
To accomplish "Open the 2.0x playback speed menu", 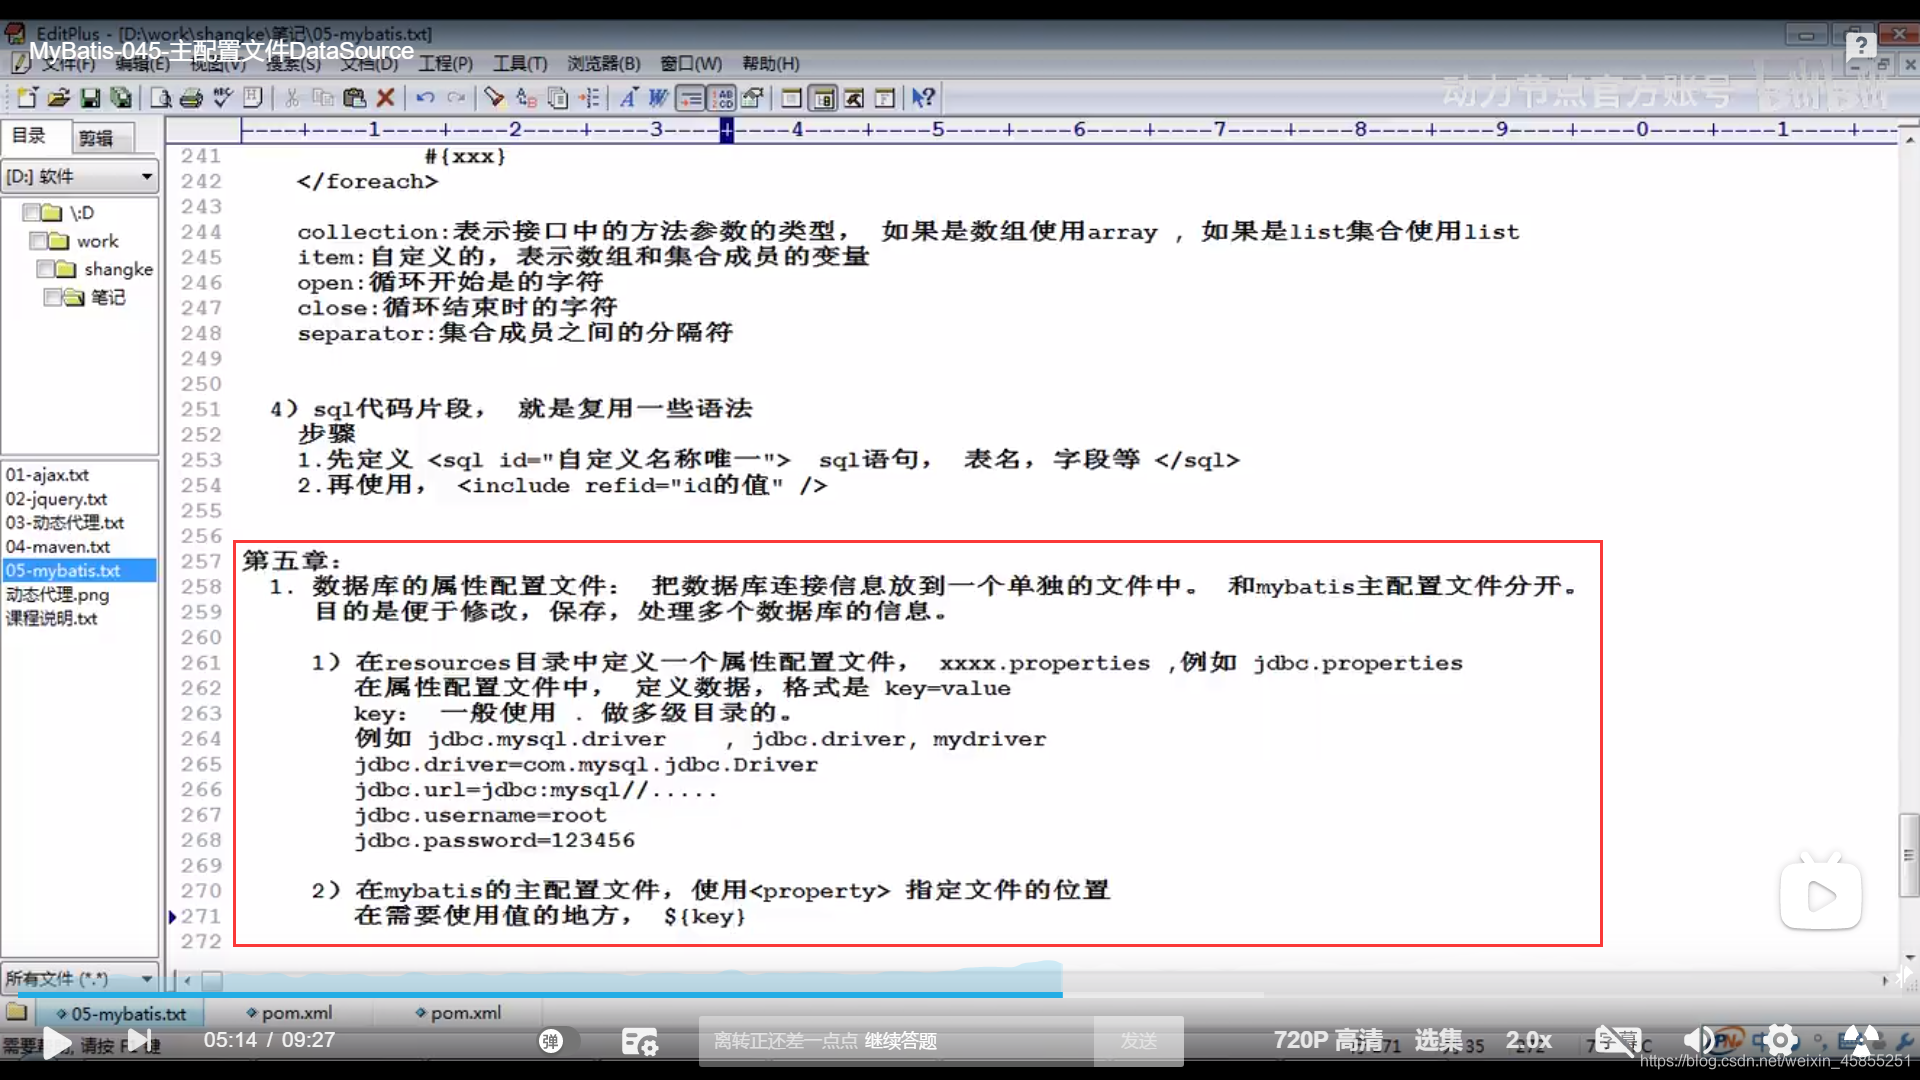I will pos(1529,1040).
